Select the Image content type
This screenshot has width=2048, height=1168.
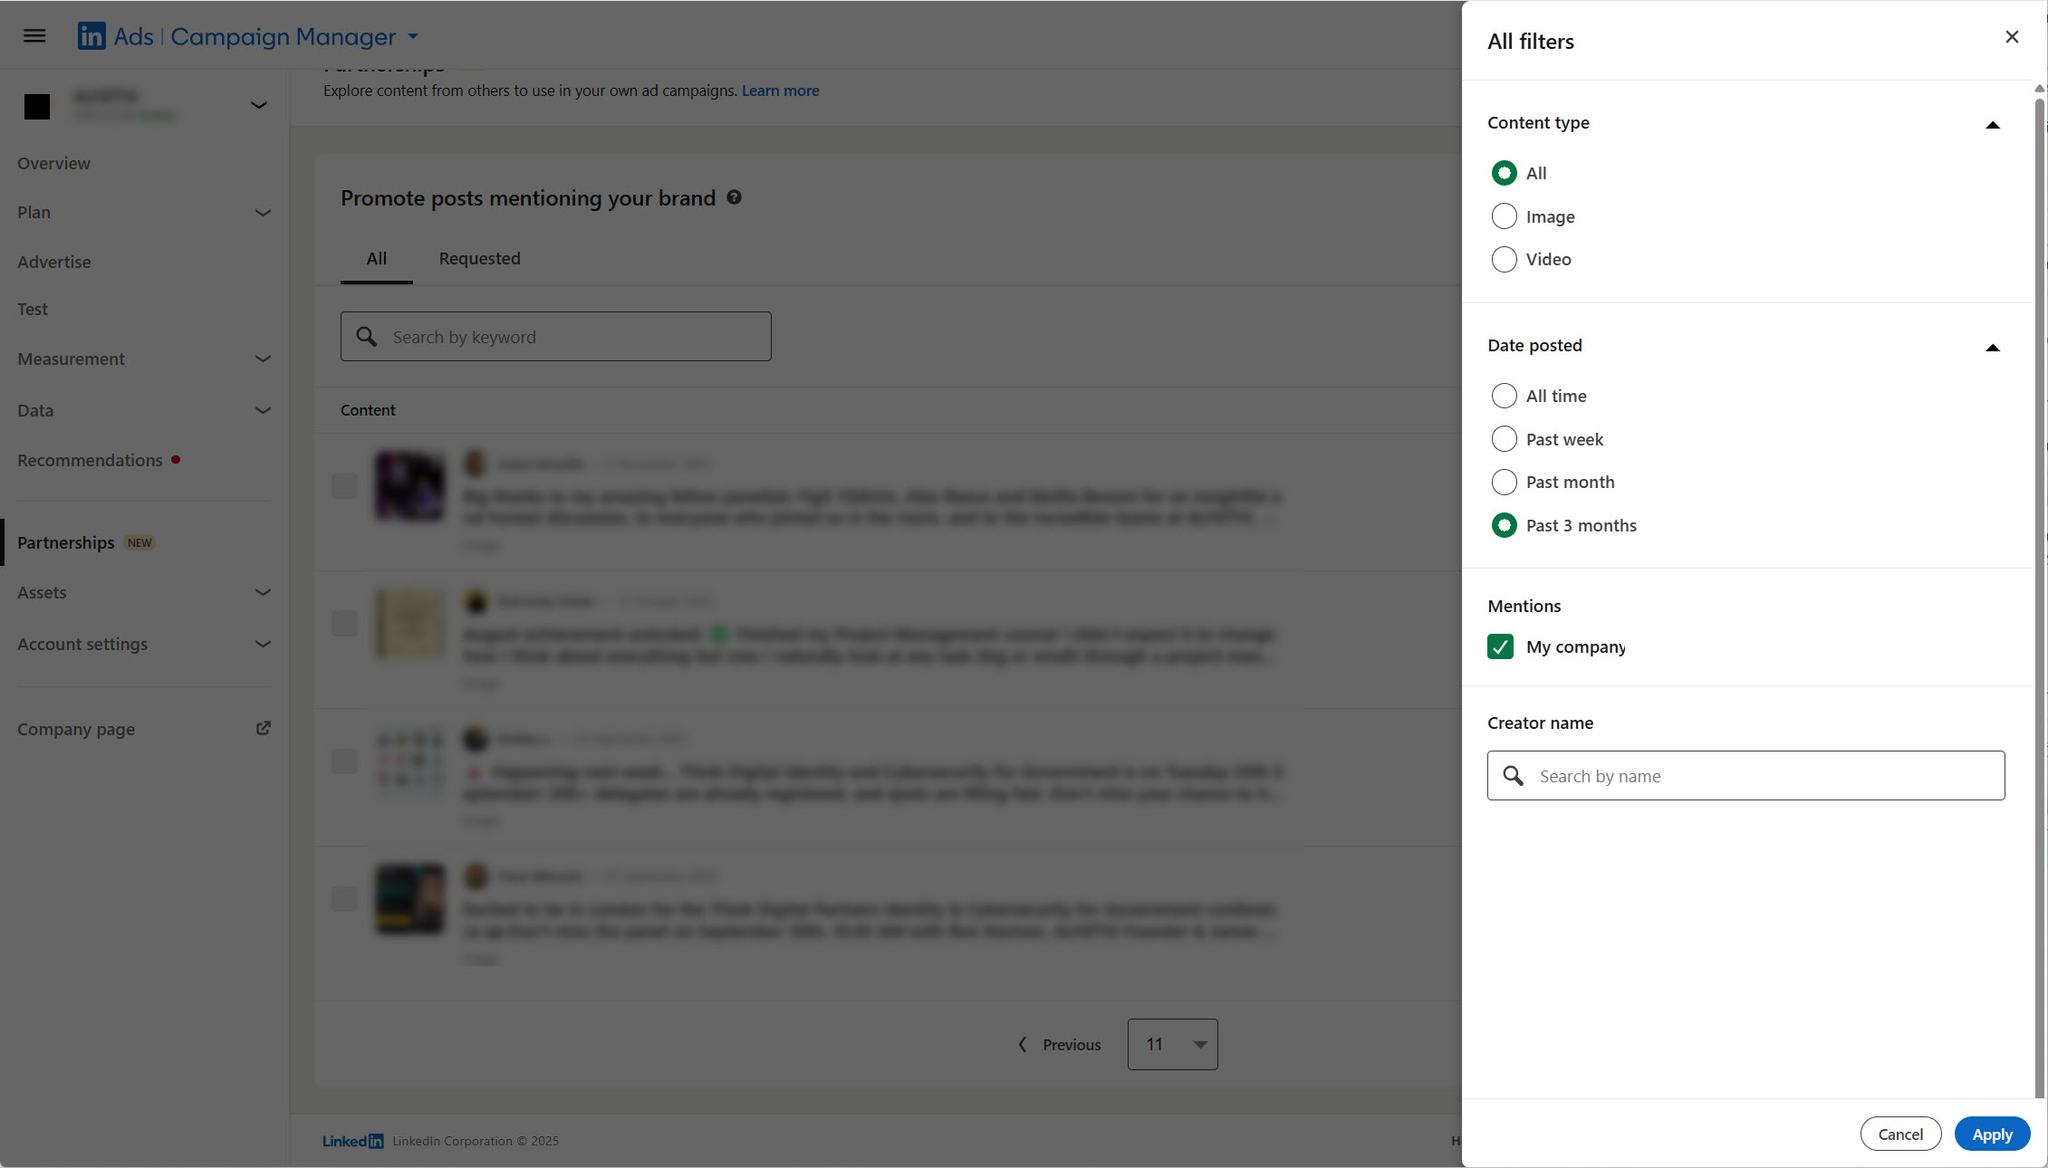(x=1504, y=216)
